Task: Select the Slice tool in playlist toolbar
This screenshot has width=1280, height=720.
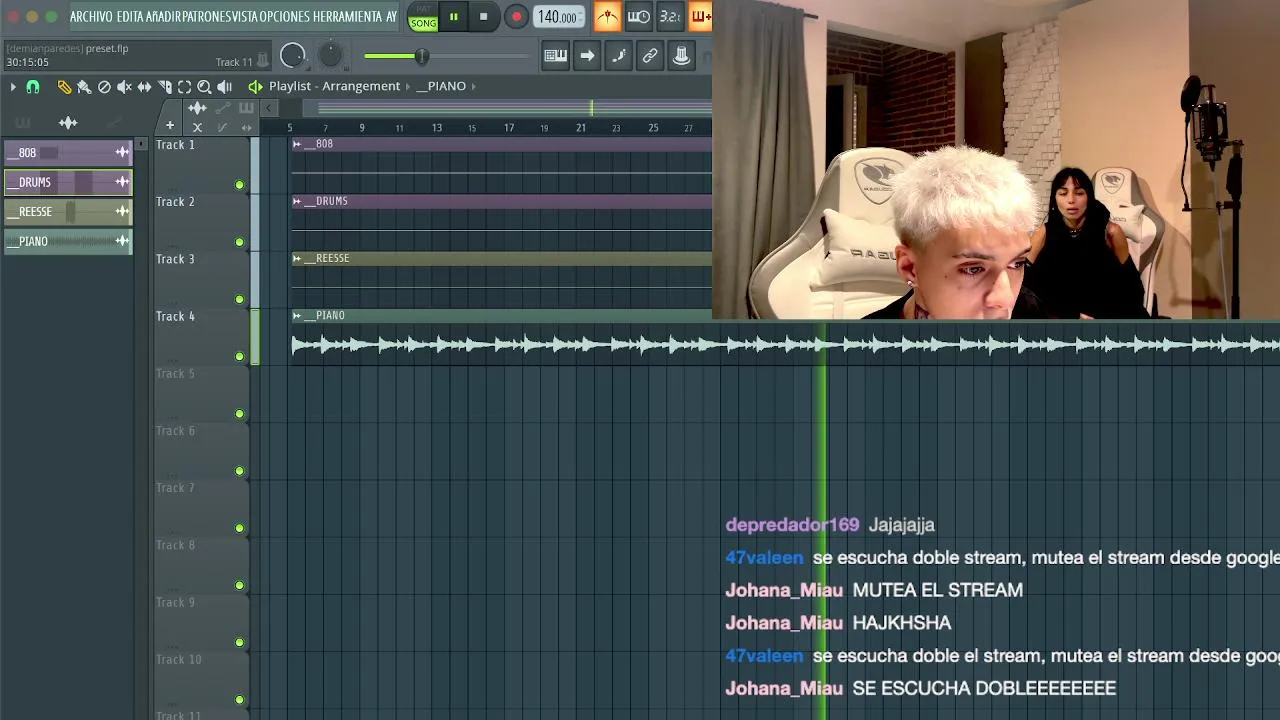Action: click(164, 87)
